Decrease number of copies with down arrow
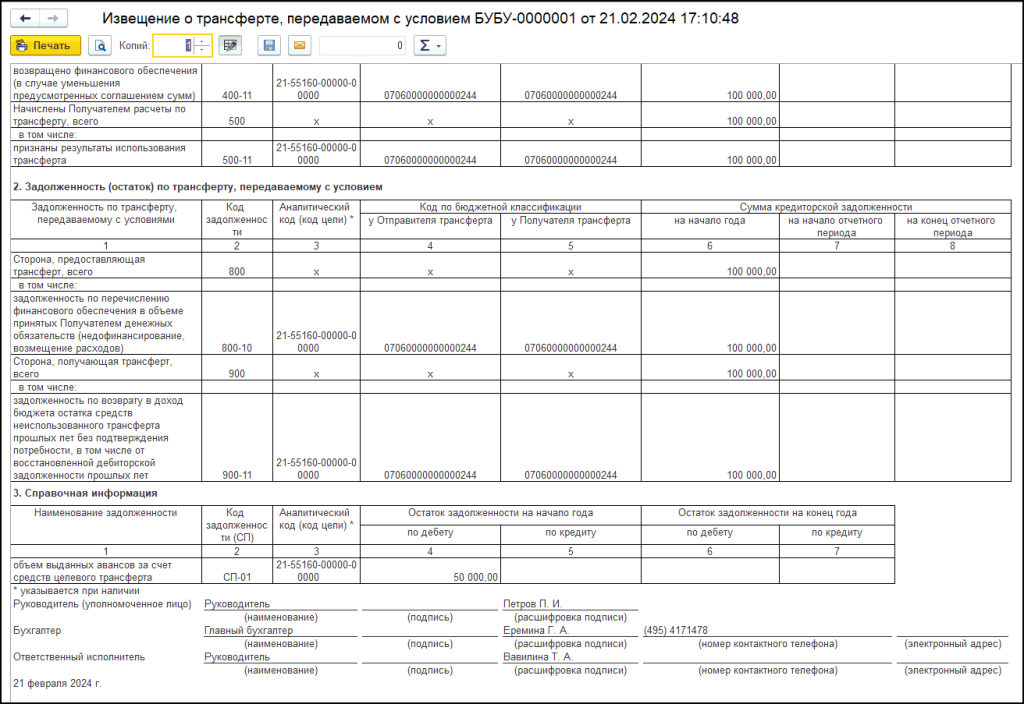1024x704 pixels. pos(202,50)
